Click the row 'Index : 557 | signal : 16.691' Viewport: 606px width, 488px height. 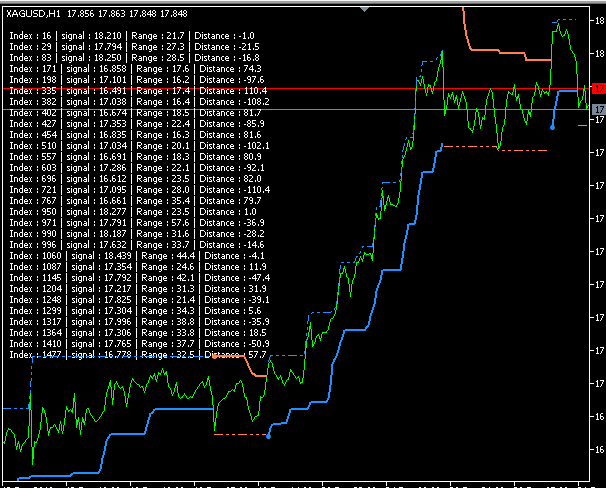(x=135, y=157)
